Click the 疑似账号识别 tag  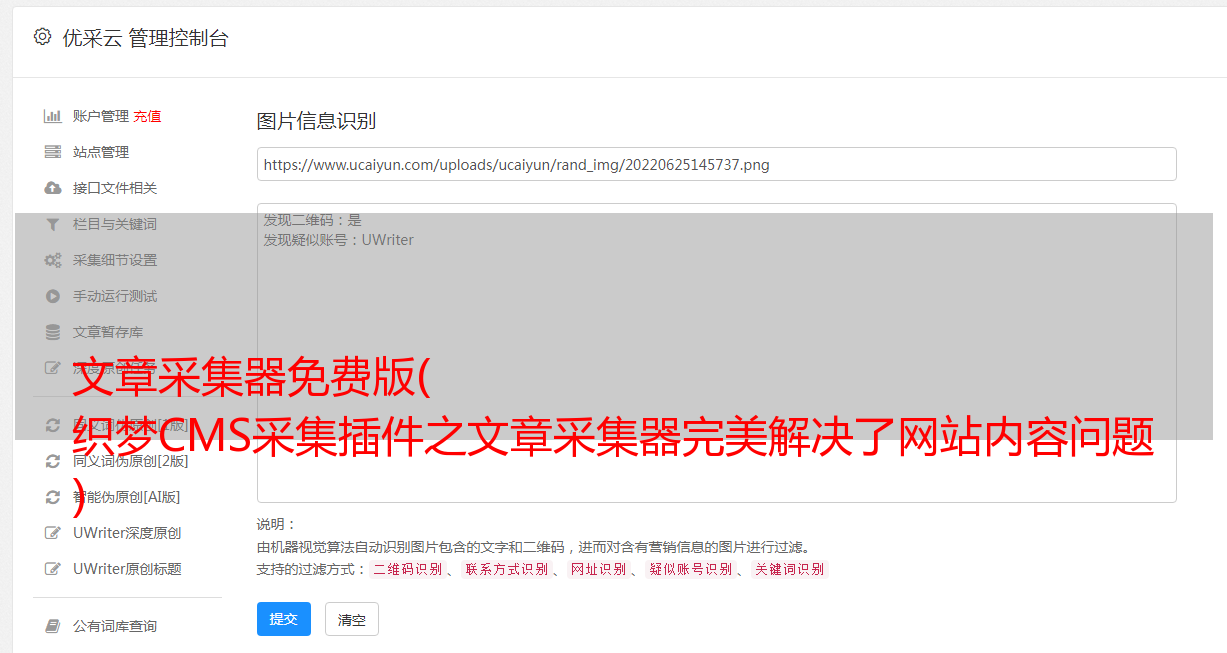690,569
